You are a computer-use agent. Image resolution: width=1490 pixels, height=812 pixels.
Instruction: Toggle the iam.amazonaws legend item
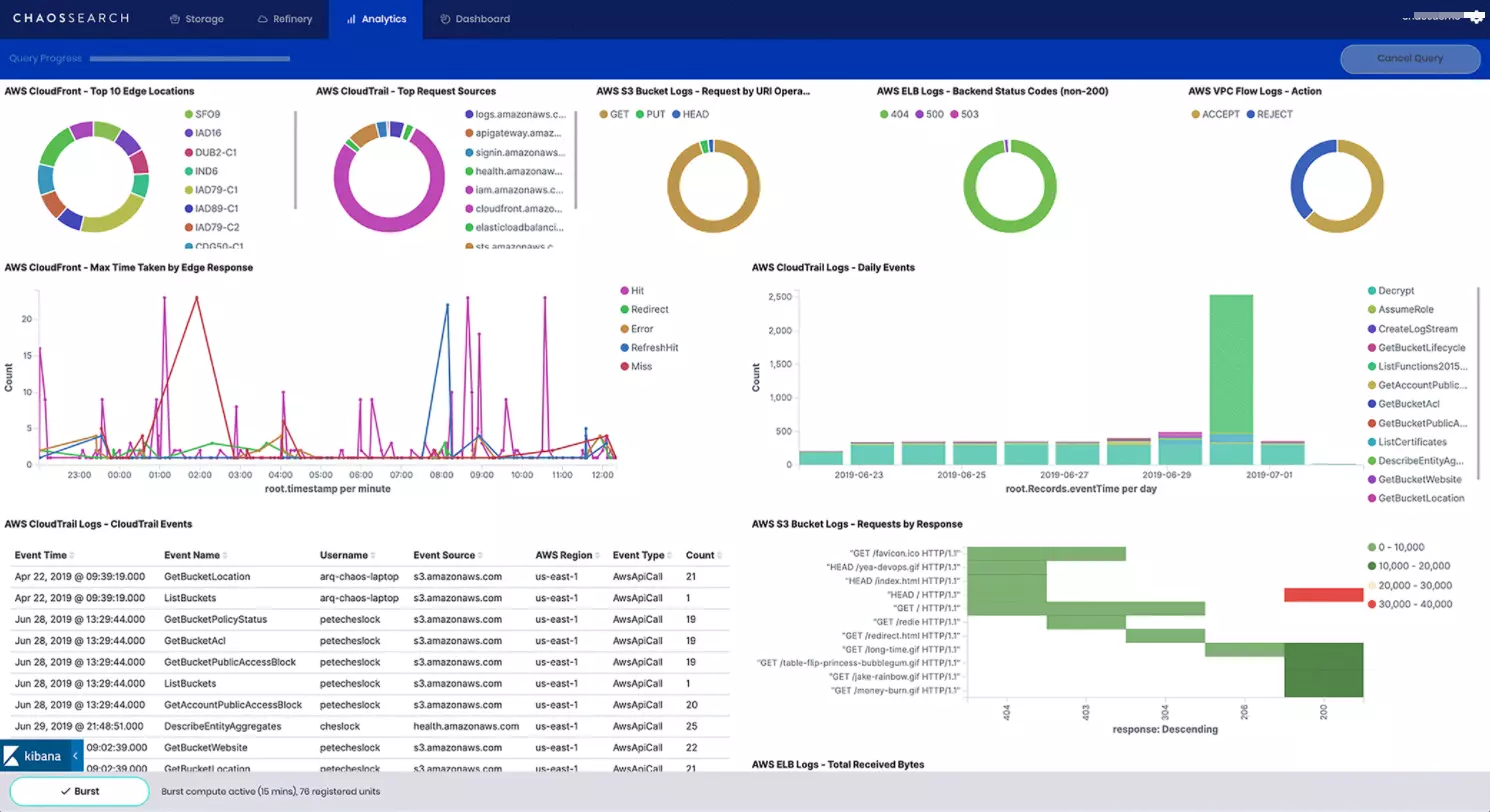(515, 189)
